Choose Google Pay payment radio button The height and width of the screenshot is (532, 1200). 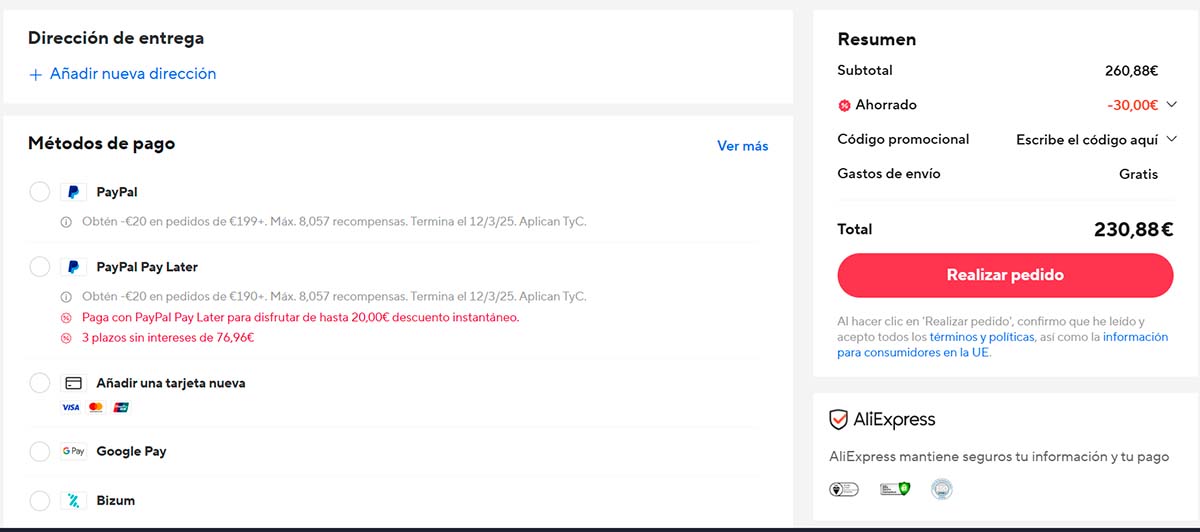pos(40,451)
